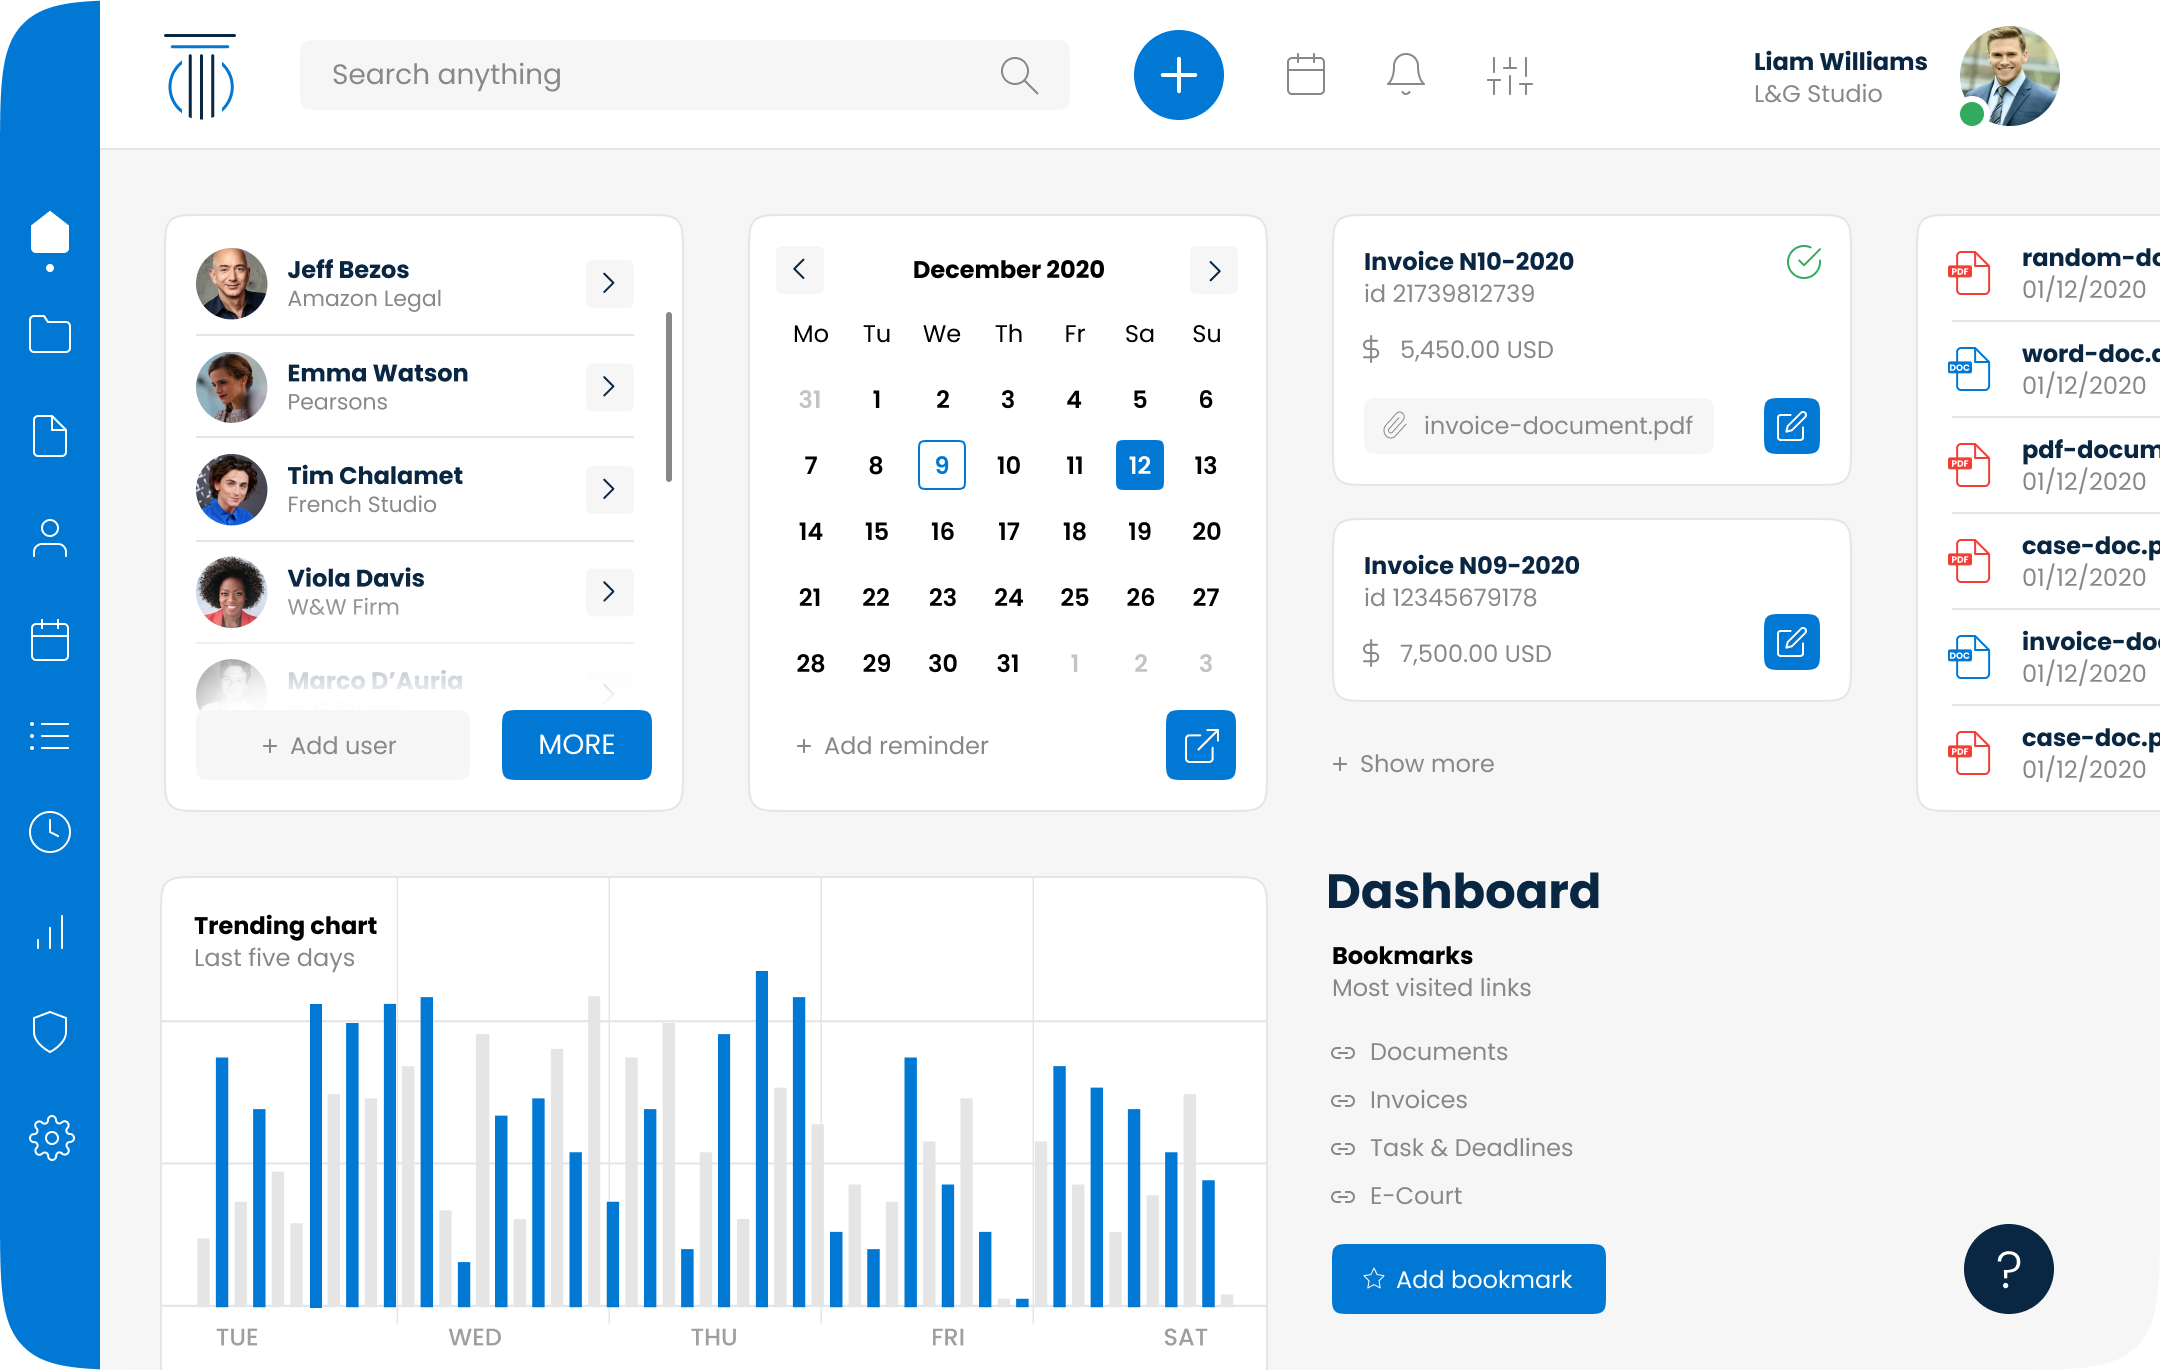
Task: Click the Search anything field
Action: point(660,75)
